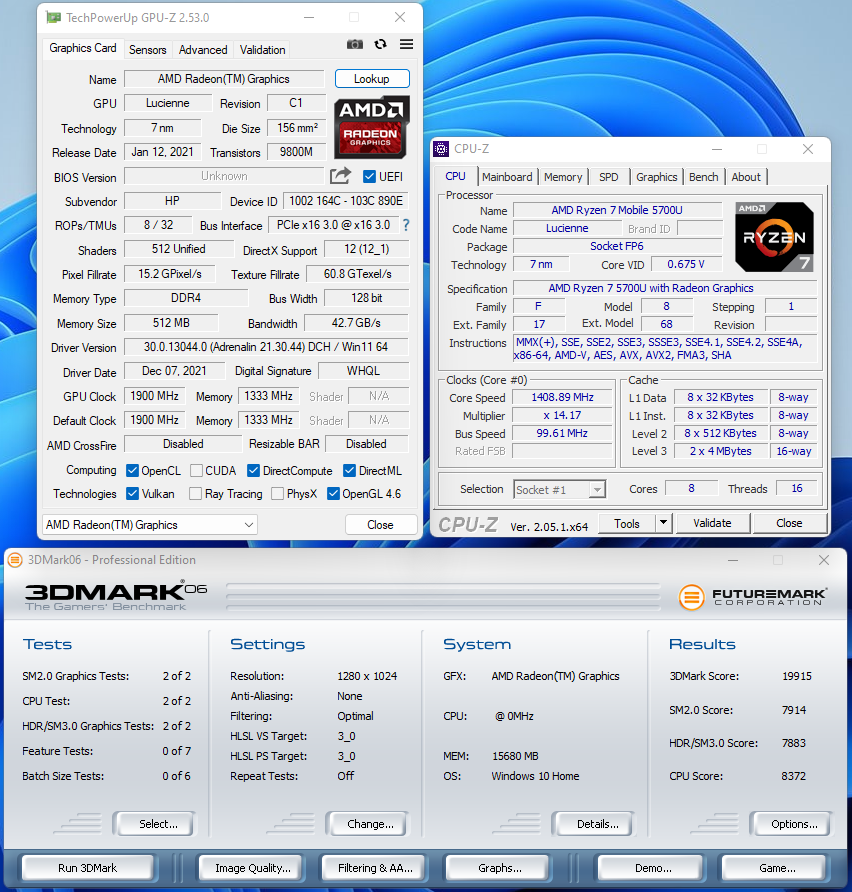Click the GPU-Z refresh icon
Viewport: 852px width, 892px height.
(380, 44)
